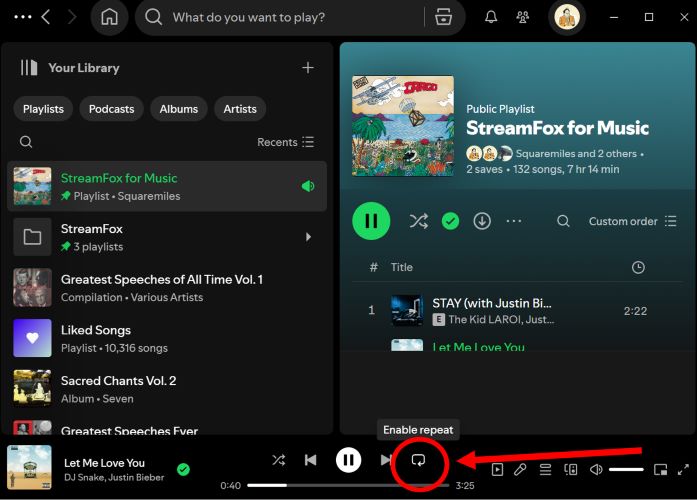The image size is (697, 500).
Task: Go back with the left arrow
Action: coord(46,17)
